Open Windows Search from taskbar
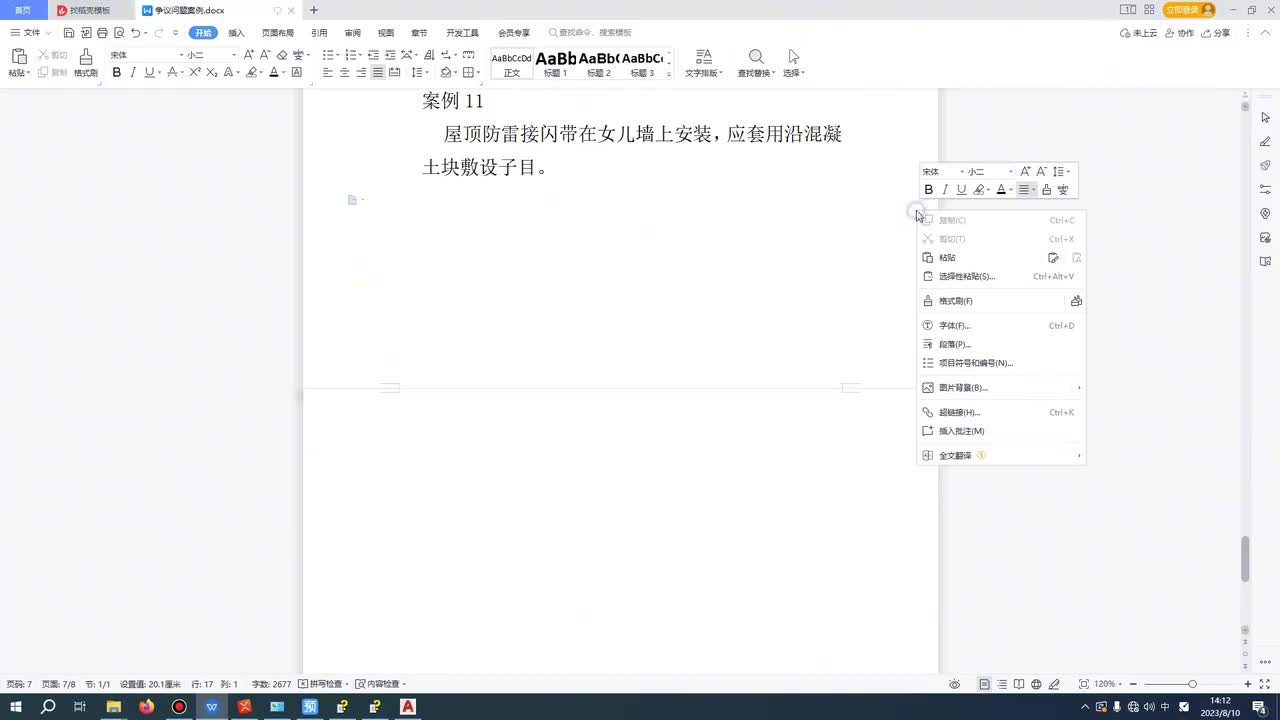Viewport: 1280px width, 720px height. [x=48, y=707]
